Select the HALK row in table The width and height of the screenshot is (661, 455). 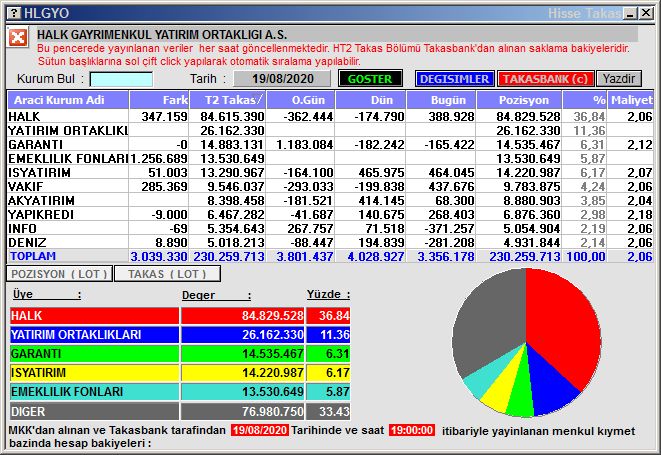tap(330, 116)
